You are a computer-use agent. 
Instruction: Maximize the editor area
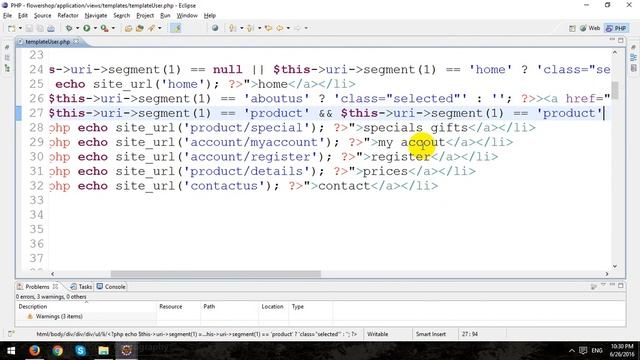point(621,40)
